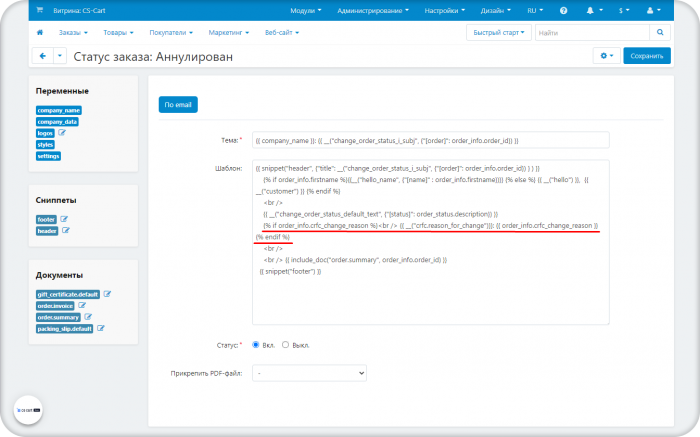700x437 pixels.
Task: Click the search magnifier button
Action: pyautogui.click(x=660, y=32)
